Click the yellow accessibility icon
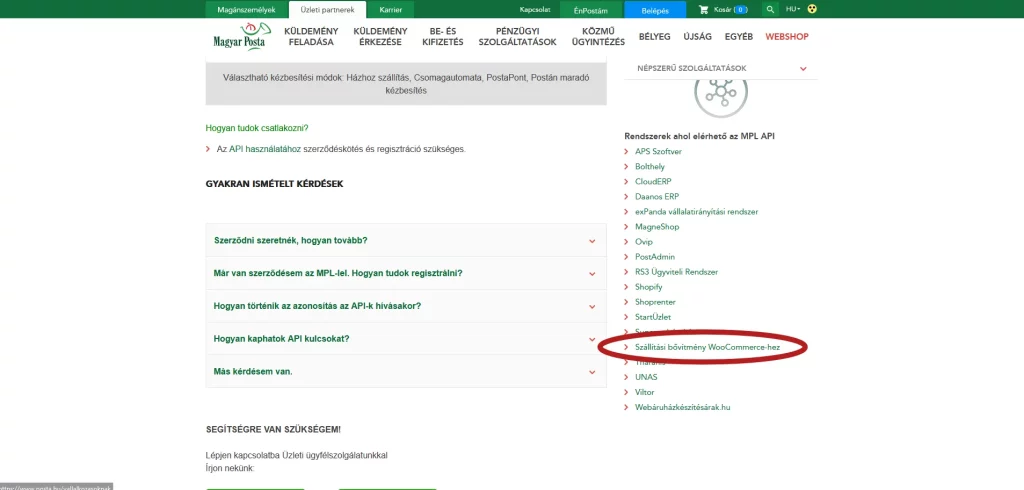Viewport: 1024px width, 490px height. point(812,9)
